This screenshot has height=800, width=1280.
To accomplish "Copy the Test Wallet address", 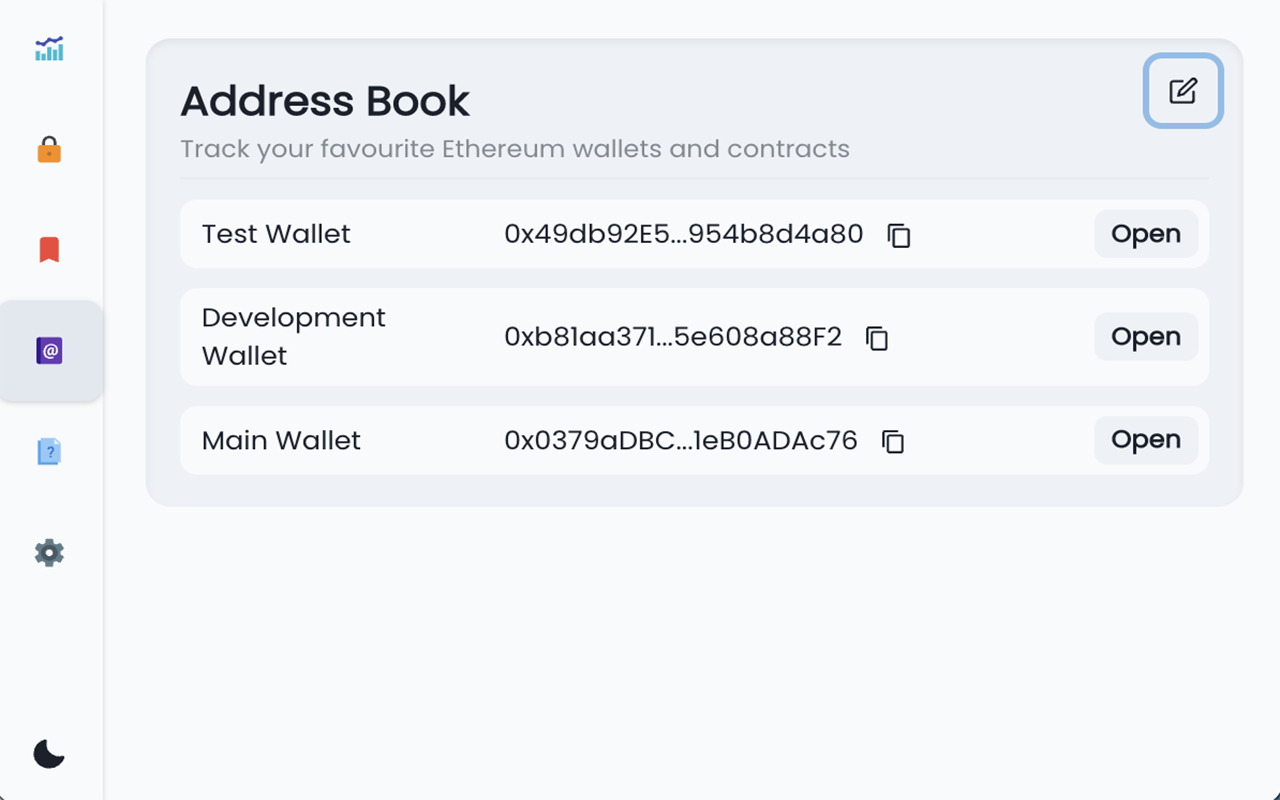I will [x=898, y=236].
